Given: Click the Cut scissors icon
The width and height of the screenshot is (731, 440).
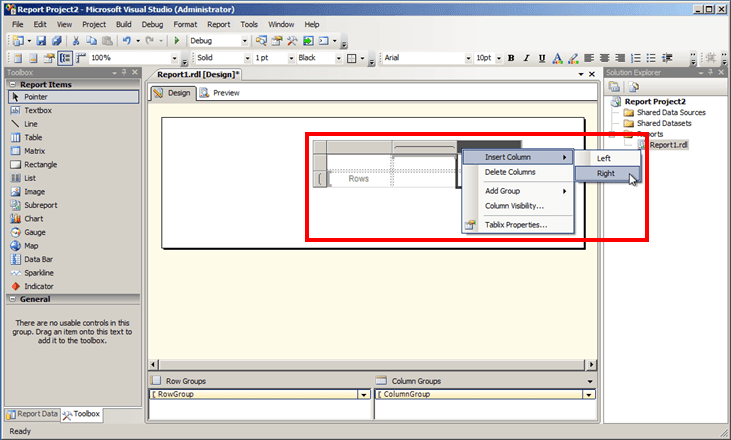Looking at the screenshot, I should tap(76, 41).
